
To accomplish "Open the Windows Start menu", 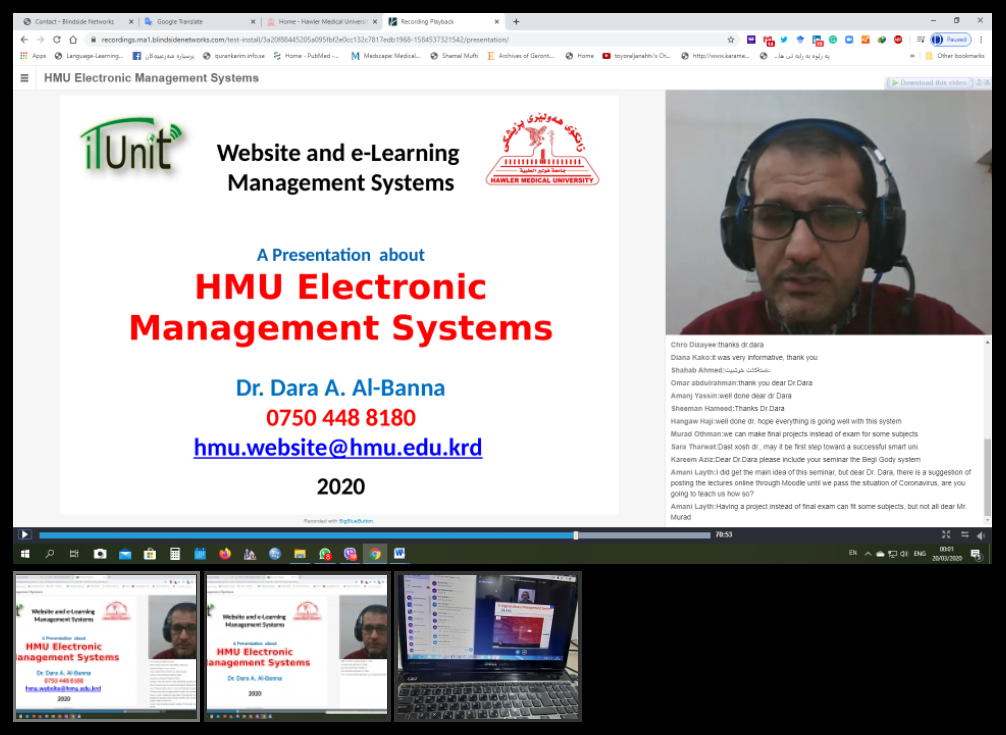I will point(25,553).
